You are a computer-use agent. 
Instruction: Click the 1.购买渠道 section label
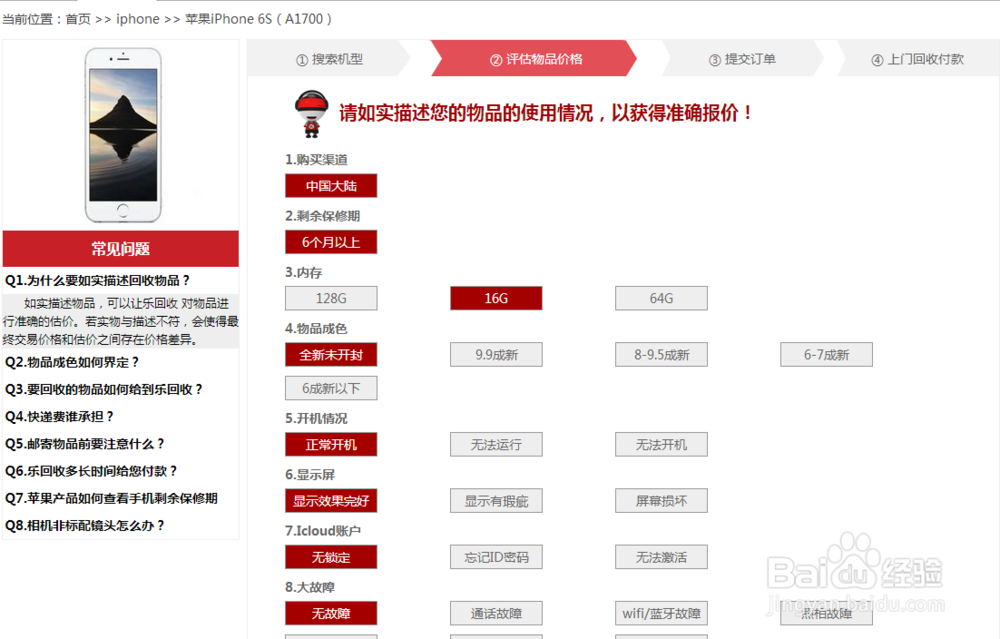pos(316,159)
